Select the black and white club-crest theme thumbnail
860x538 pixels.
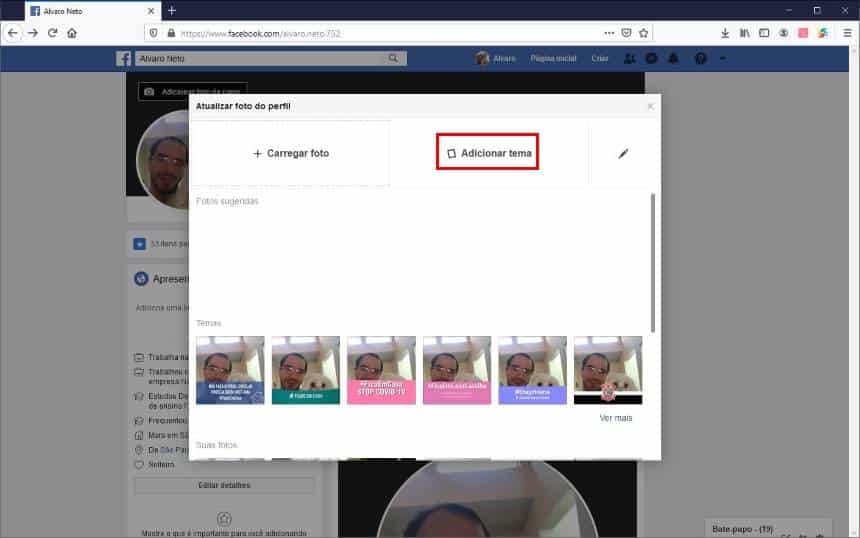608,370
